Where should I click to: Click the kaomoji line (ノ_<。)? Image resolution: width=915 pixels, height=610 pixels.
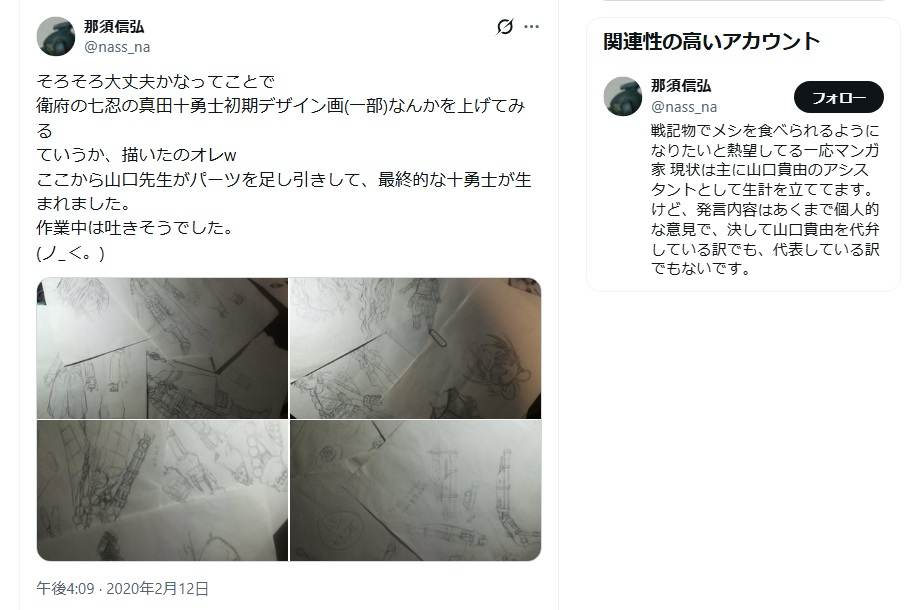tap(71, 253)
